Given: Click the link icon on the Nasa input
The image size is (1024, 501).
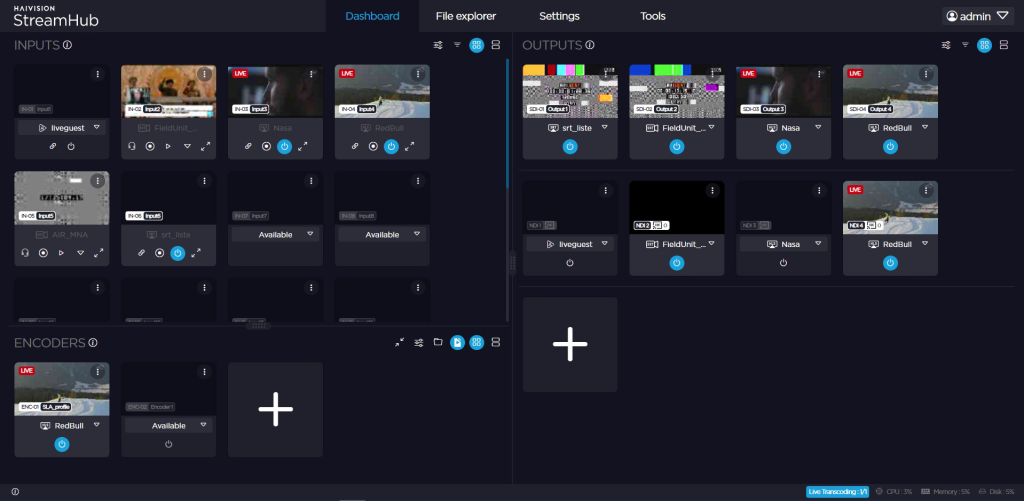Looking at the screenshot, I should (248, 146).
